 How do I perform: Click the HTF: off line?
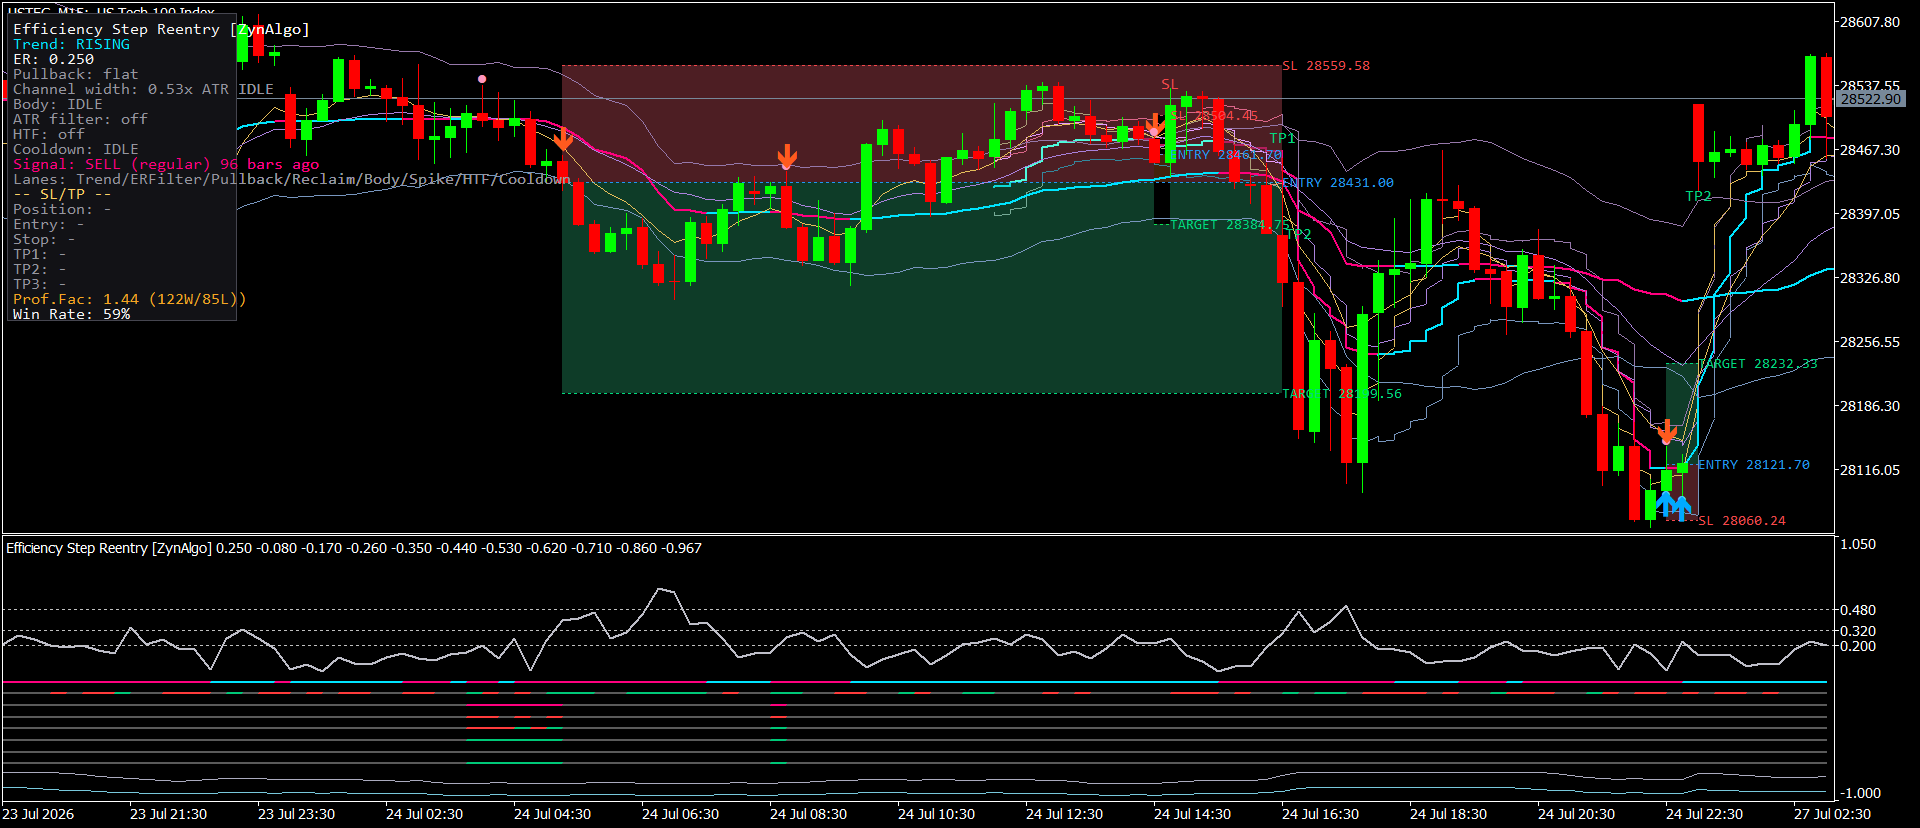click(49, 135)
